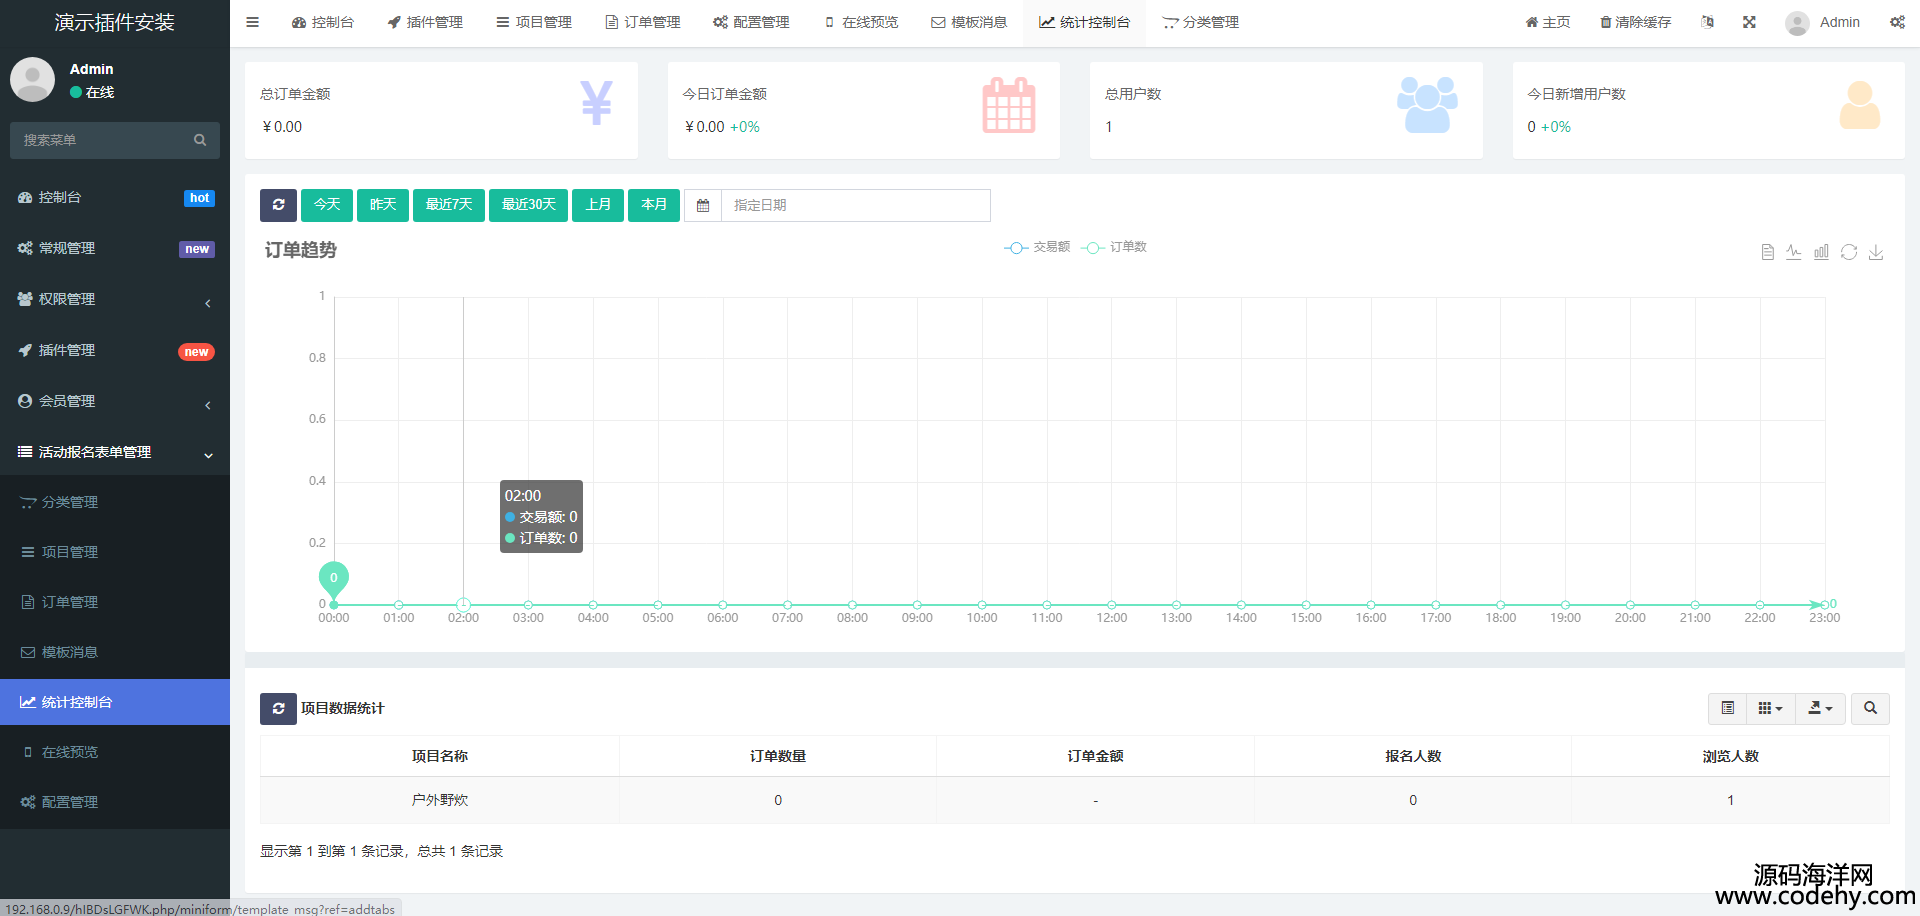Screen dimensions: 1920x916
Task: Expand the 权限管理 sidebar menu
Action: [115, 299]
